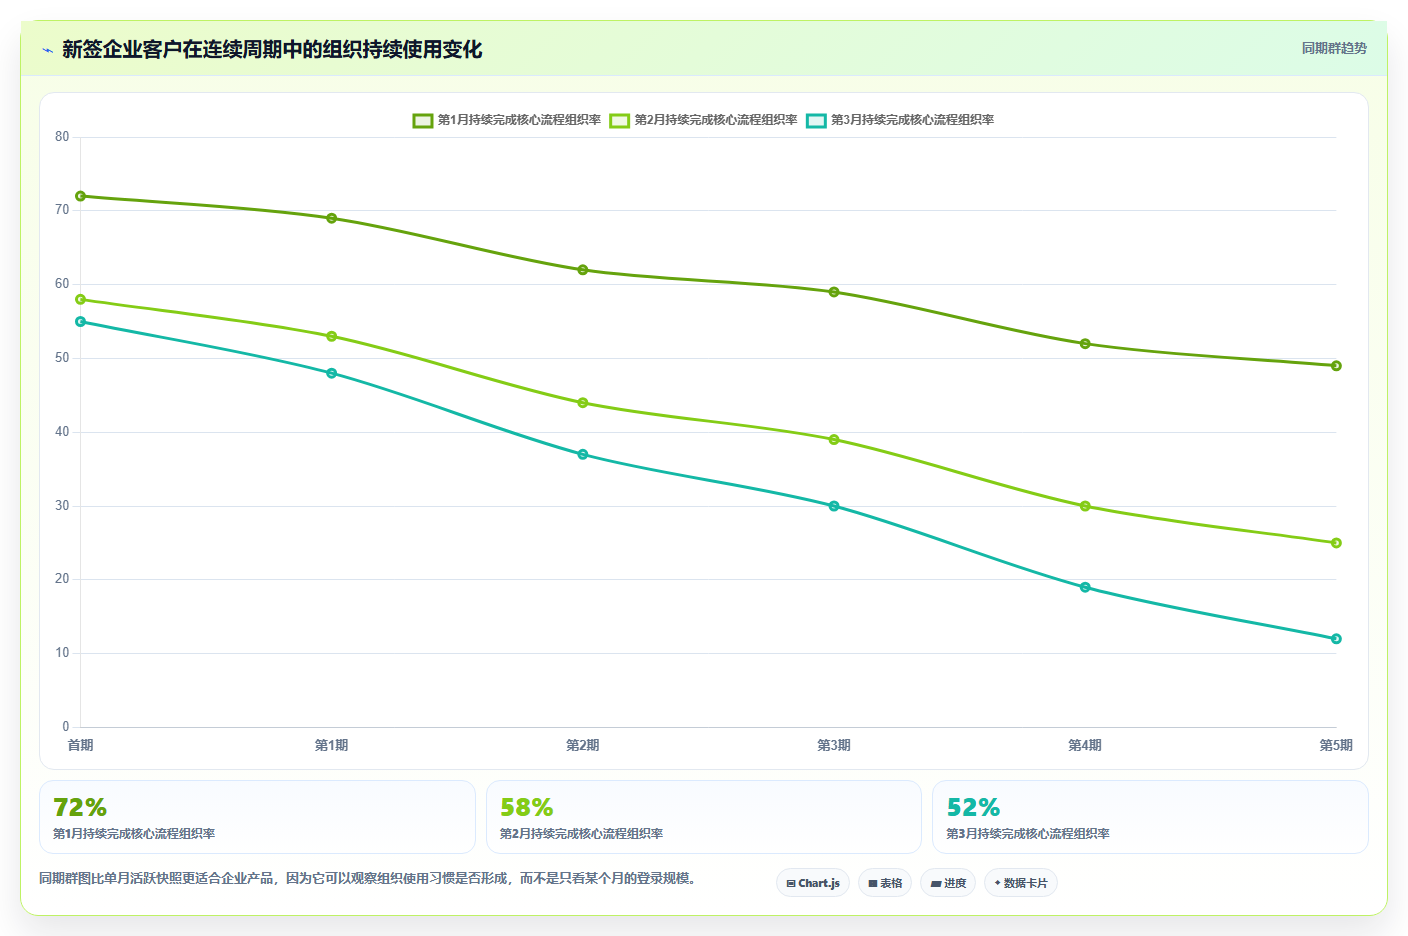The image size is (1408, 936).
Task: Click the light green 第2月 legend color box
Action: coord(620,120)
